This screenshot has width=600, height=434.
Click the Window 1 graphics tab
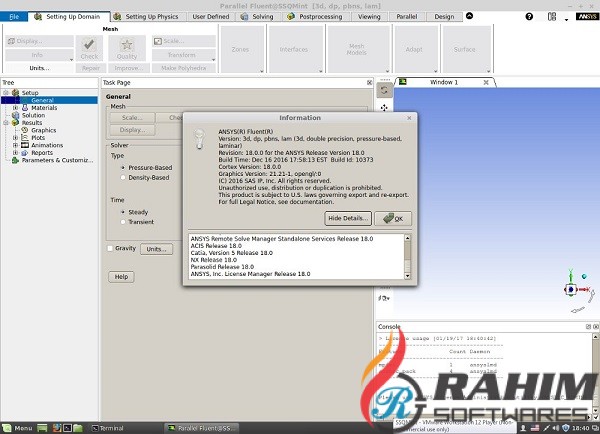click(x=444, y=82)
